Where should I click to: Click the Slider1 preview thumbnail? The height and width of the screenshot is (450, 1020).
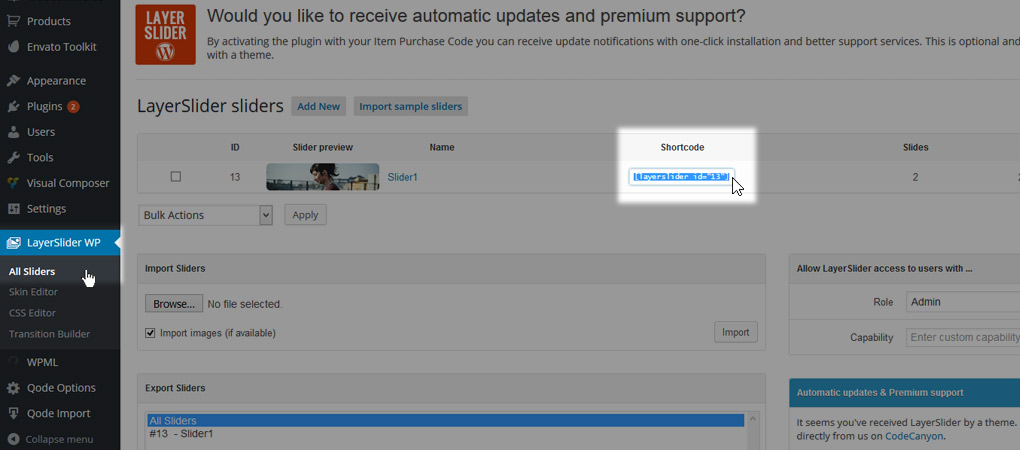click(323, 176)
